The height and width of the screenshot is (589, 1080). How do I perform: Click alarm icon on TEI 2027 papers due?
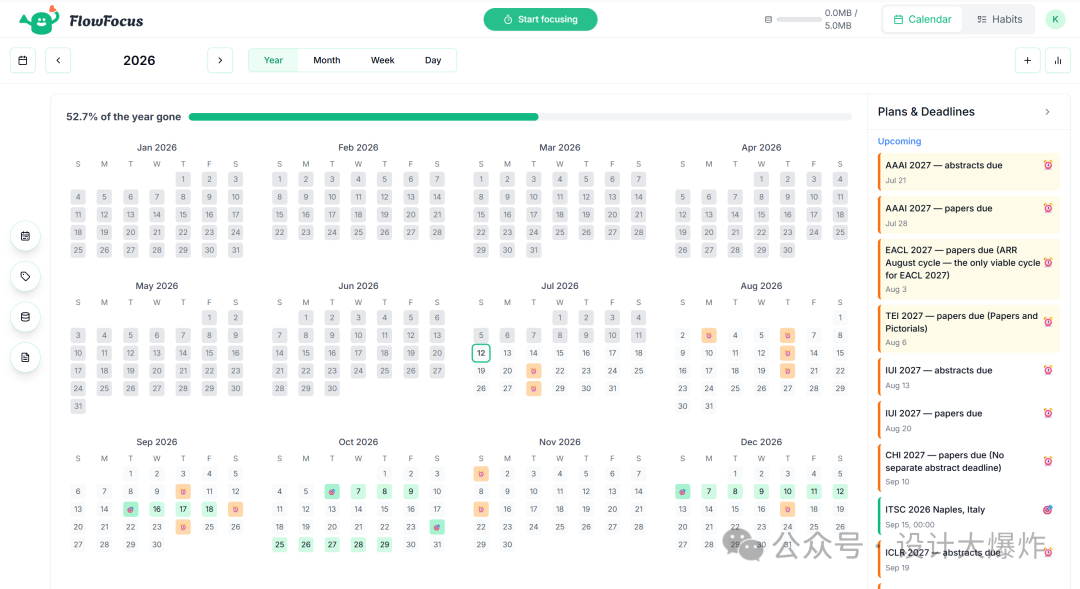1048,322
